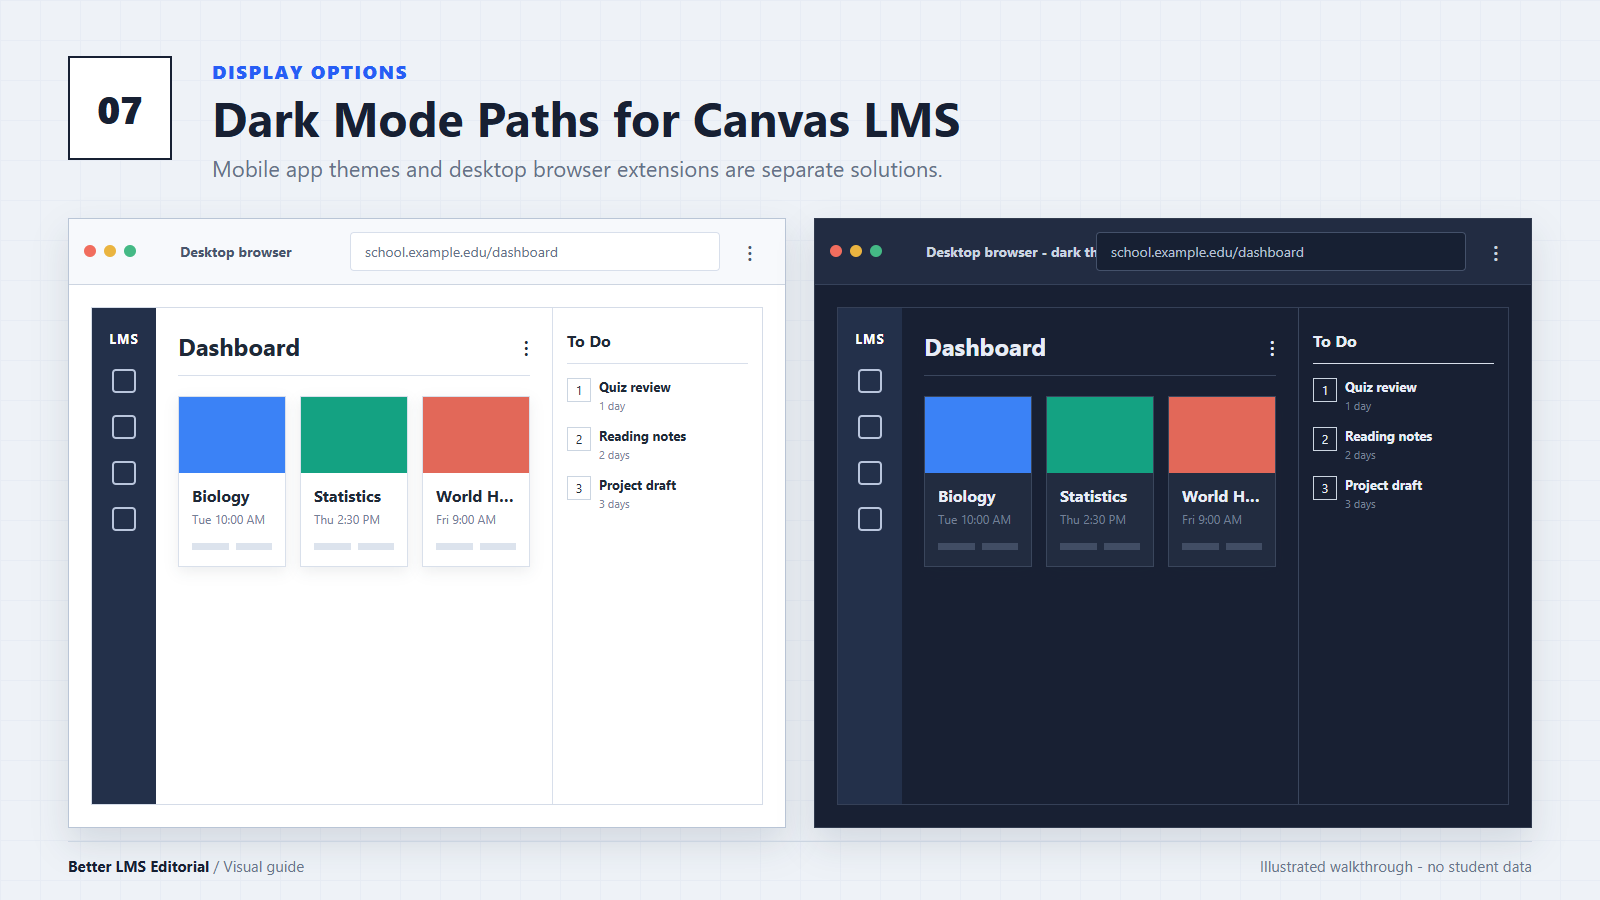Click the To Do heading in dark browser

pyautogui.click(x=1335, y=342)
